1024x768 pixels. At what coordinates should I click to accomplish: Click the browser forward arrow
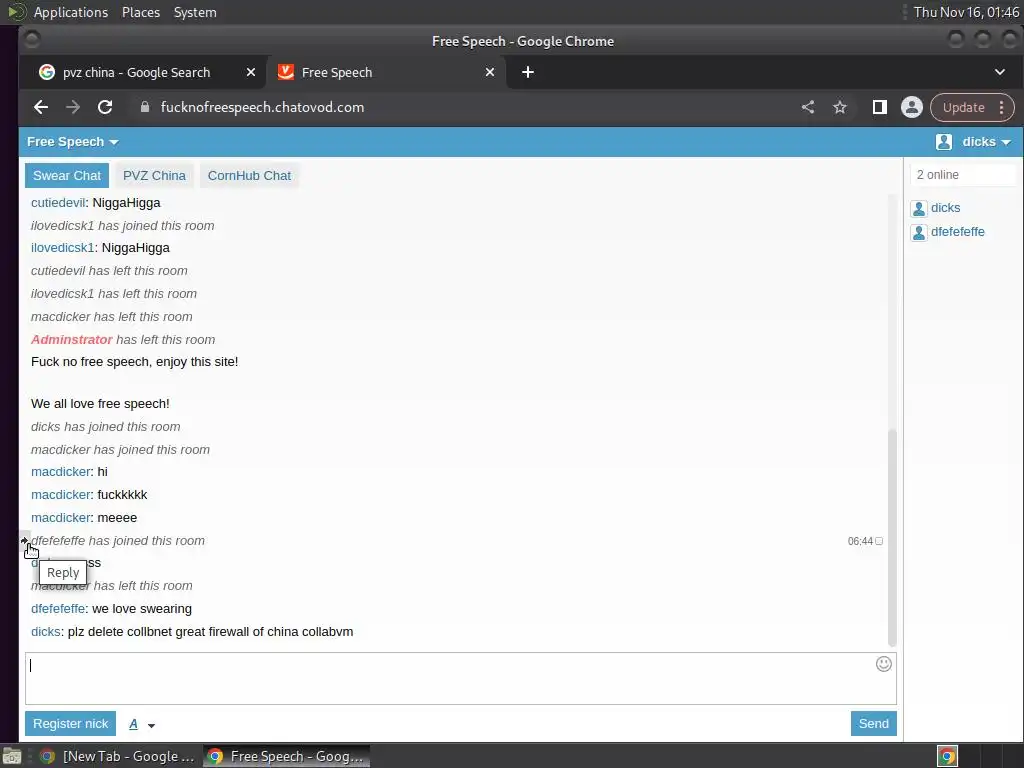click(x=72, y=107)
